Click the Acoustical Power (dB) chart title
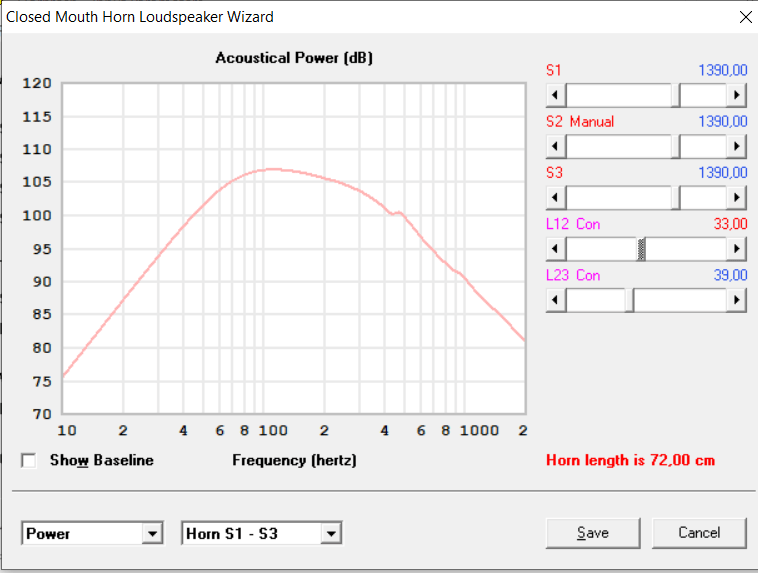The height and width of the screenshot is (573, 758). click(294, 58)
